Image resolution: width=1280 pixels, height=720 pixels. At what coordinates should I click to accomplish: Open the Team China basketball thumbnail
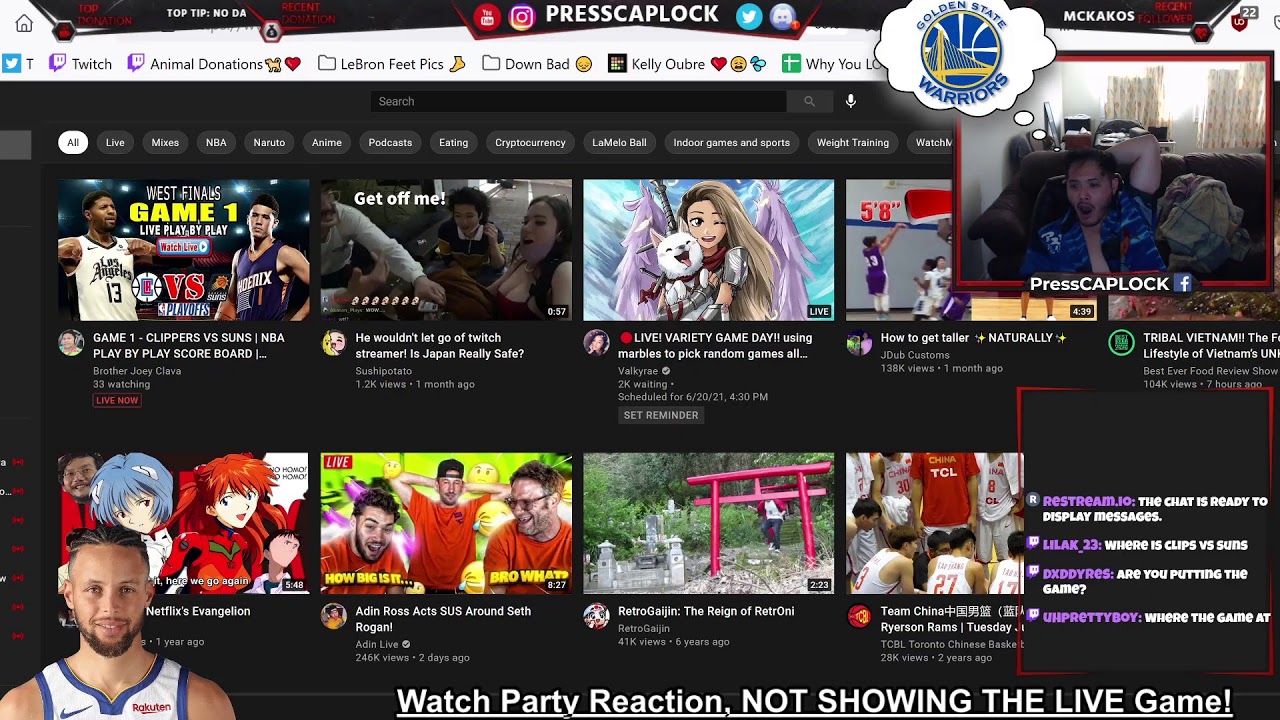[x=934, y=523]
